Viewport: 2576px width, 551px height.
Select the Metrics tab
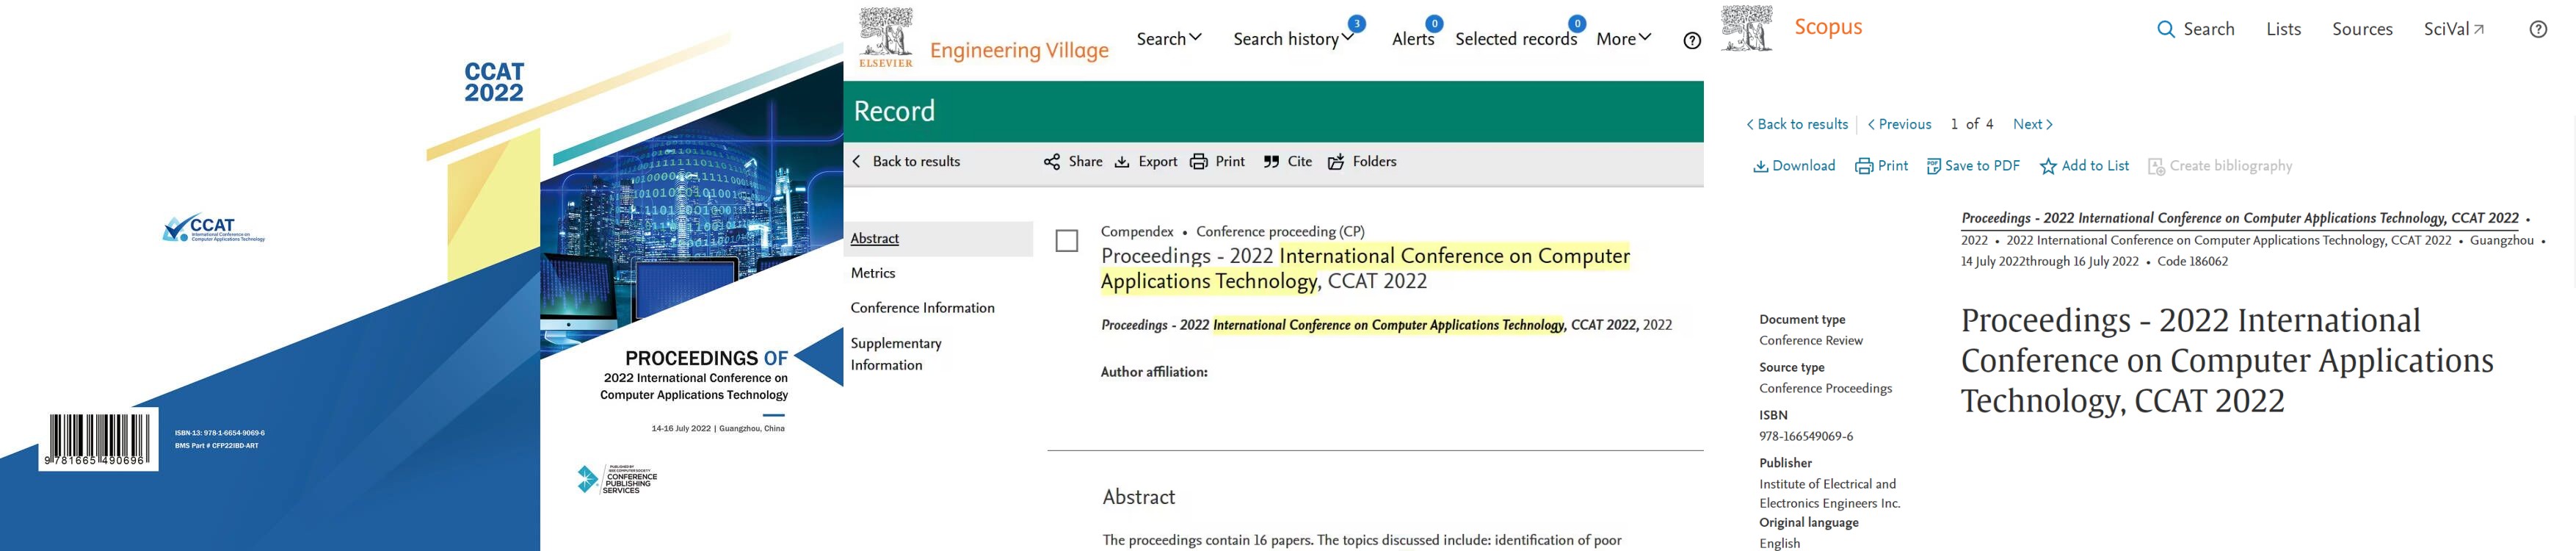click(873, 273)
